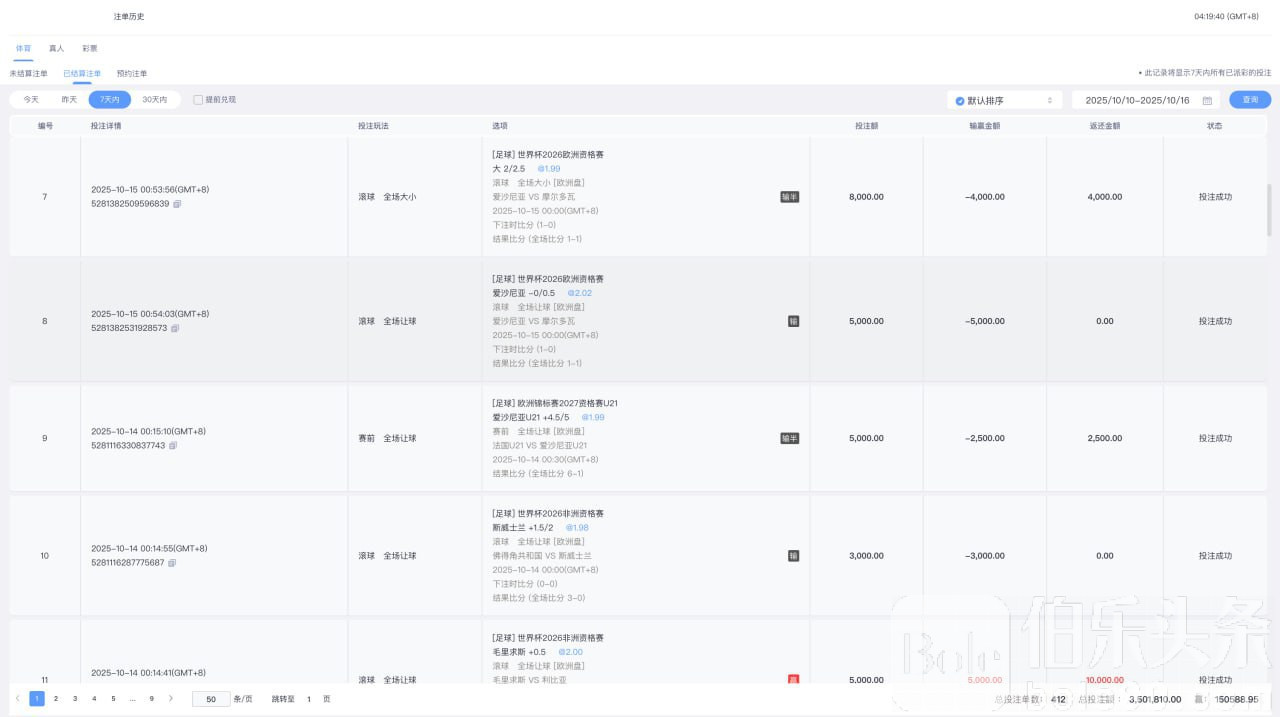Screen dimensions: 1280x717
Task: Click the vertical scrollbar on the table
Action: point(1270,210)
